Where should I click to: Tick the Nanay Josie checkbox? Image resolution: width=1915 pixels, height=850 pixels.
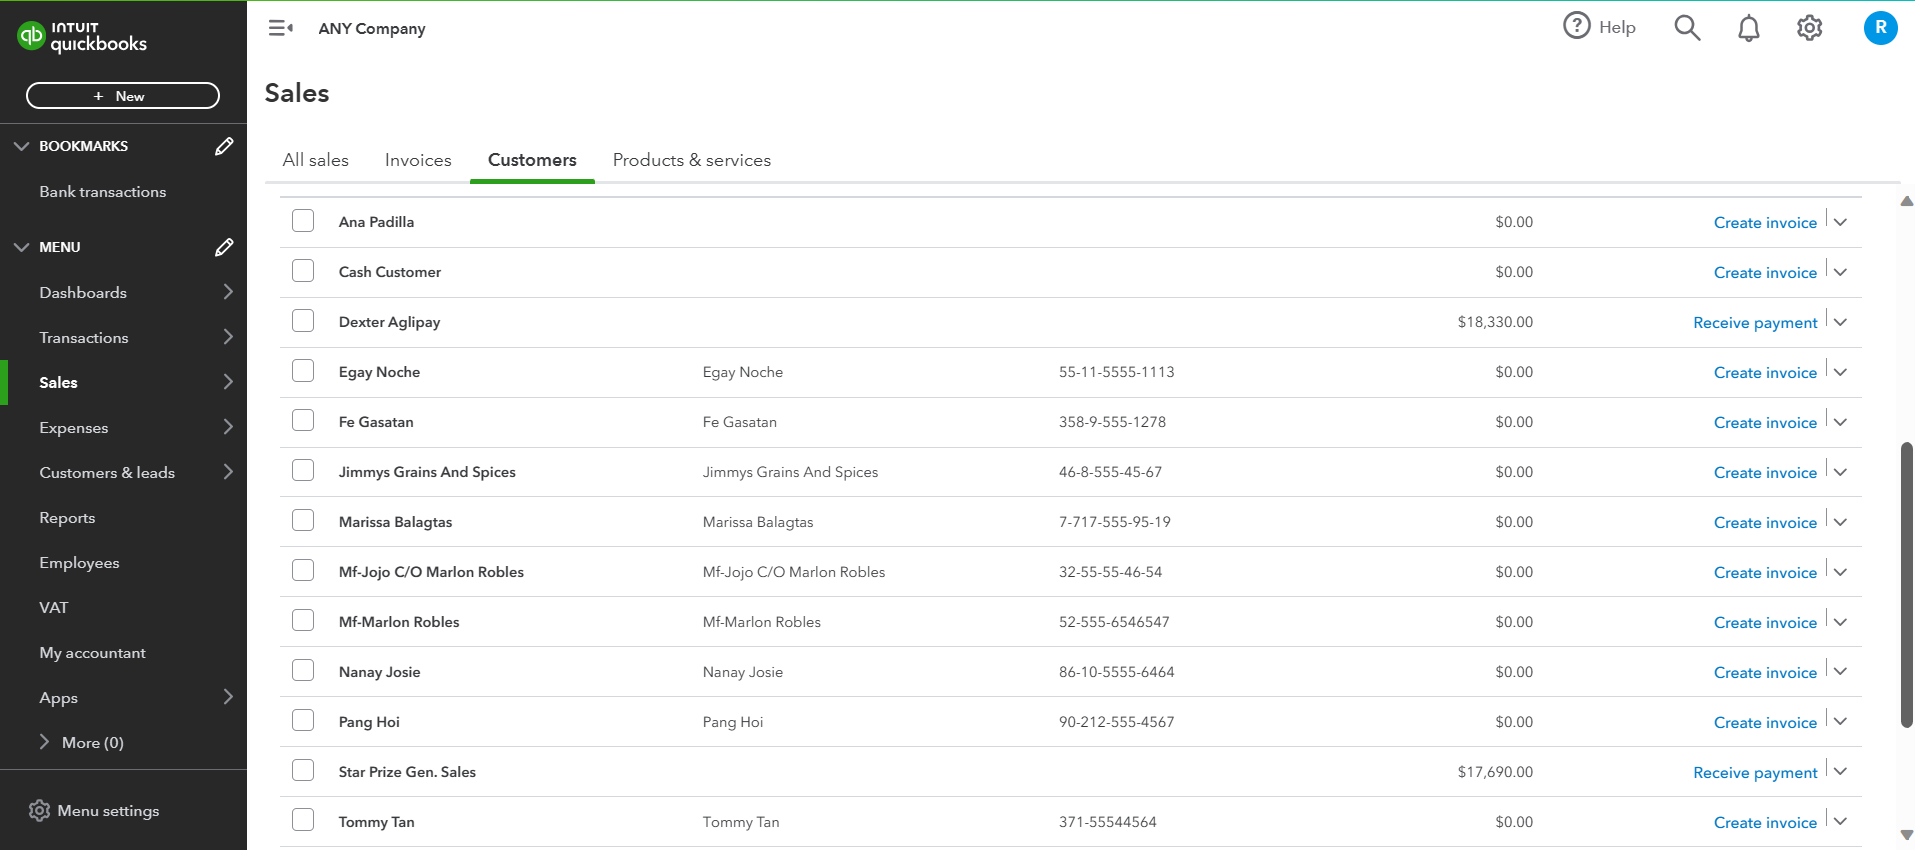[303, 671]
